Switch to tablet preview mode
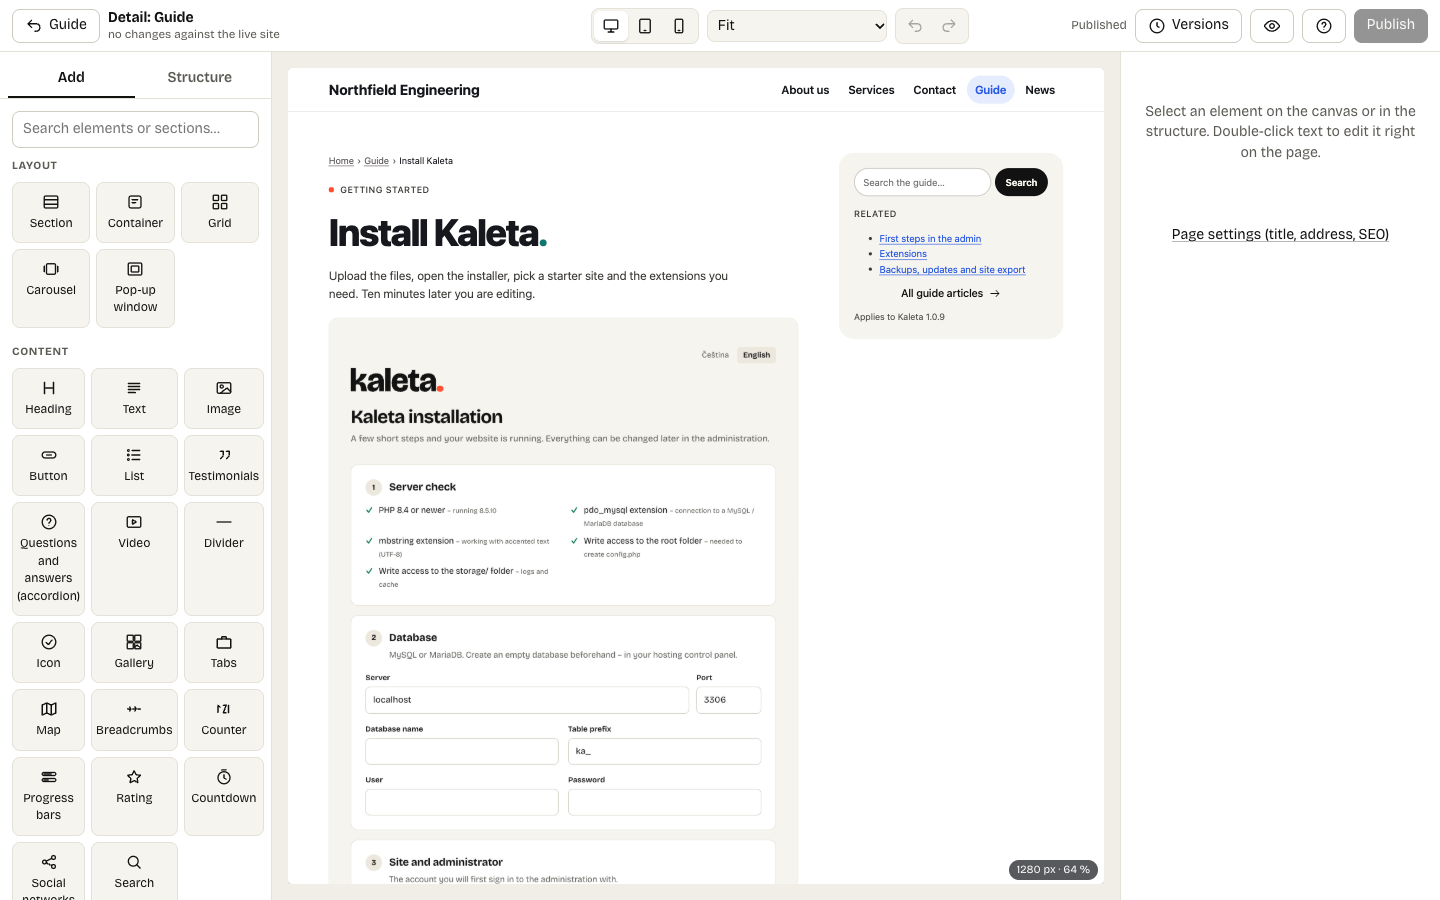 [645, 26]
